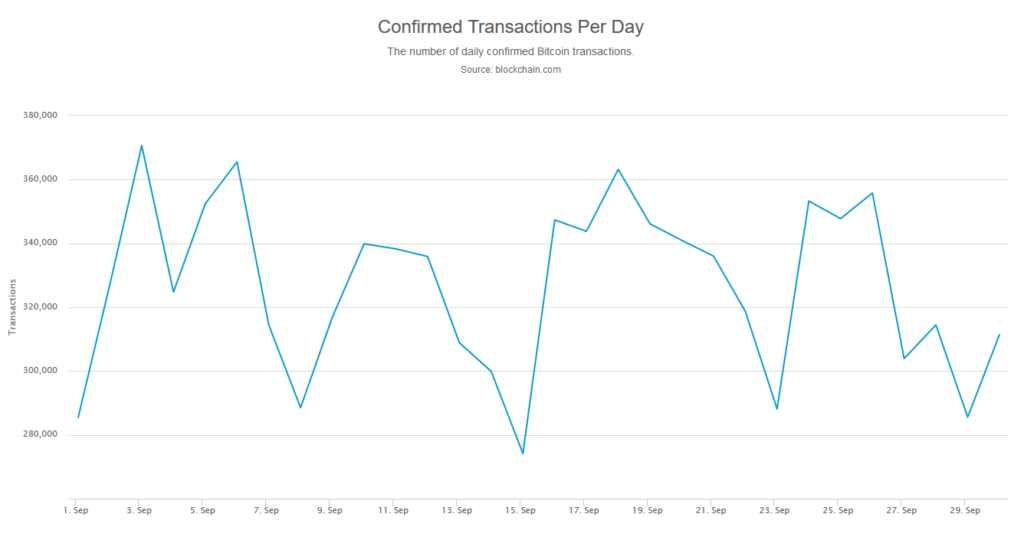The height and width of the screenshot is (537, 1024).
Task: Click the 25. Sep x-axis label
Action: coord(838,510)
